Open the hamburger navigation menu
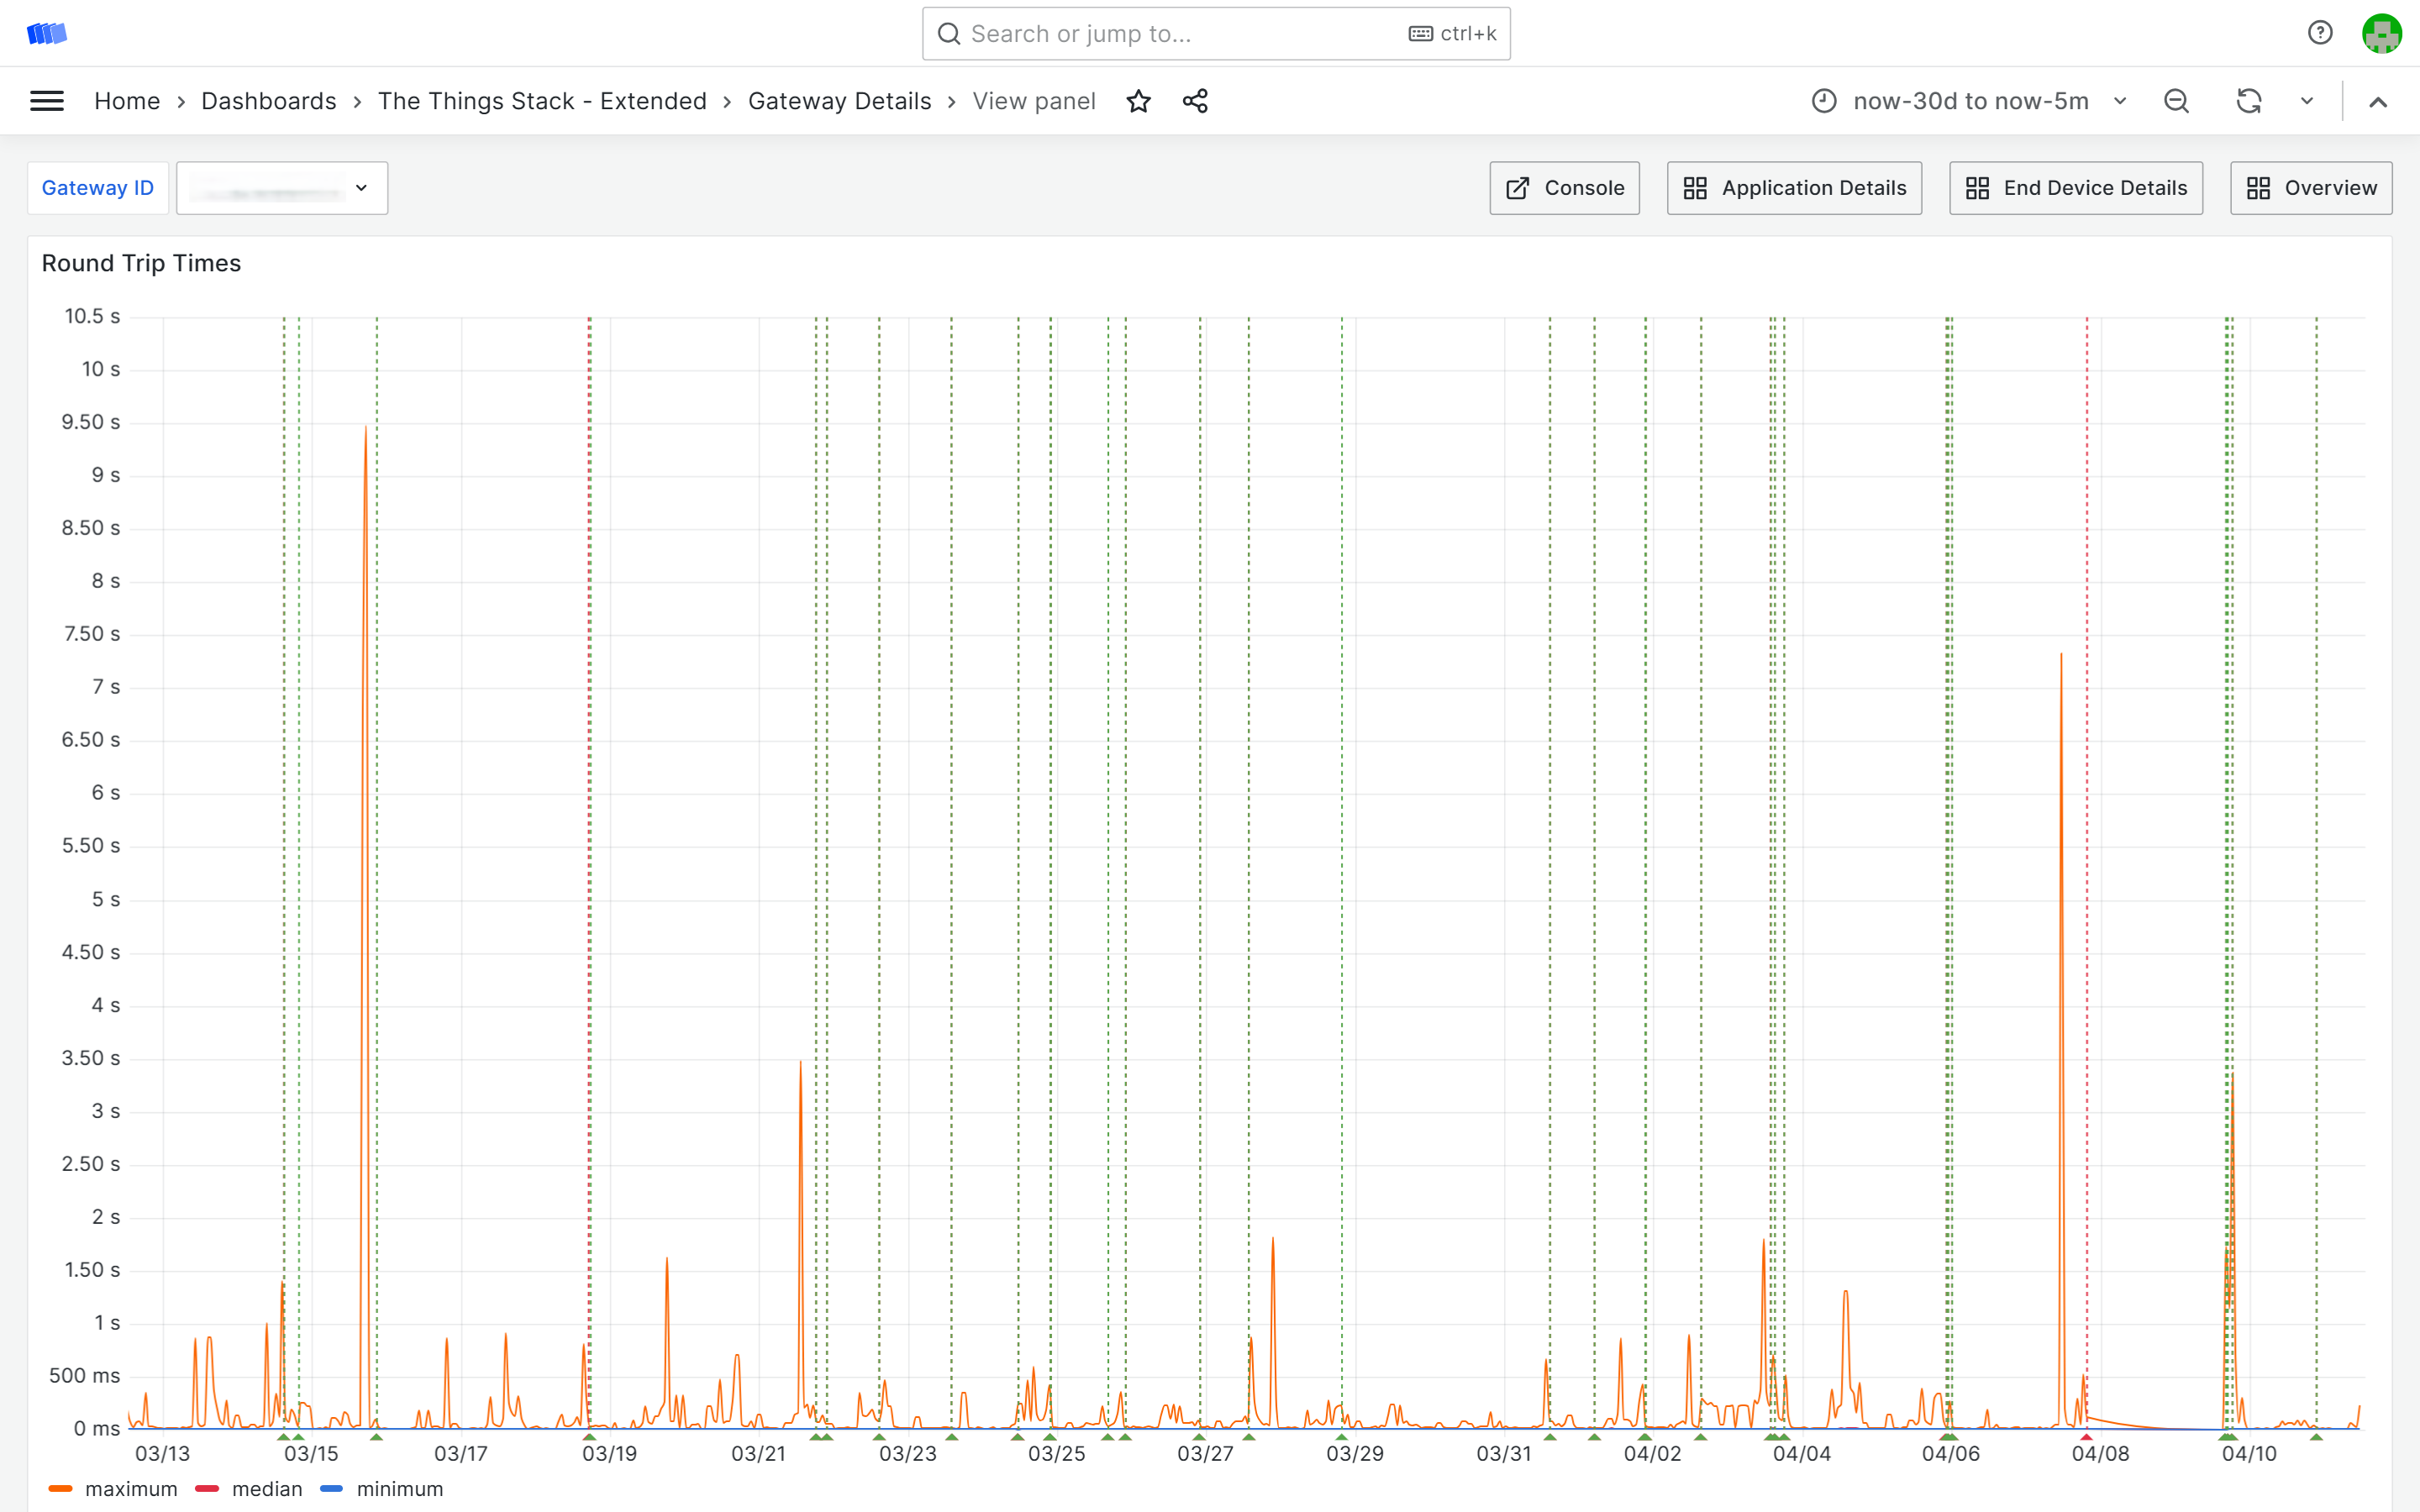 47,101
